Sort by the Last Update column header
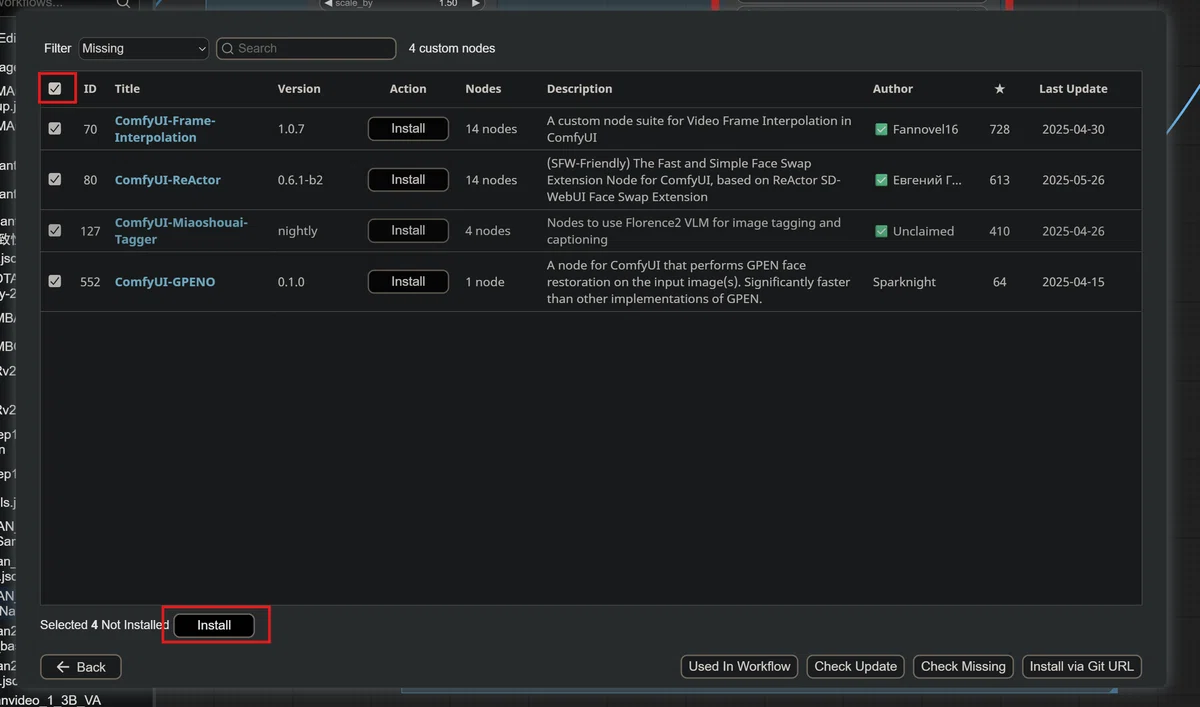This screenshot has width=1200, height=707. [1073, 89]
